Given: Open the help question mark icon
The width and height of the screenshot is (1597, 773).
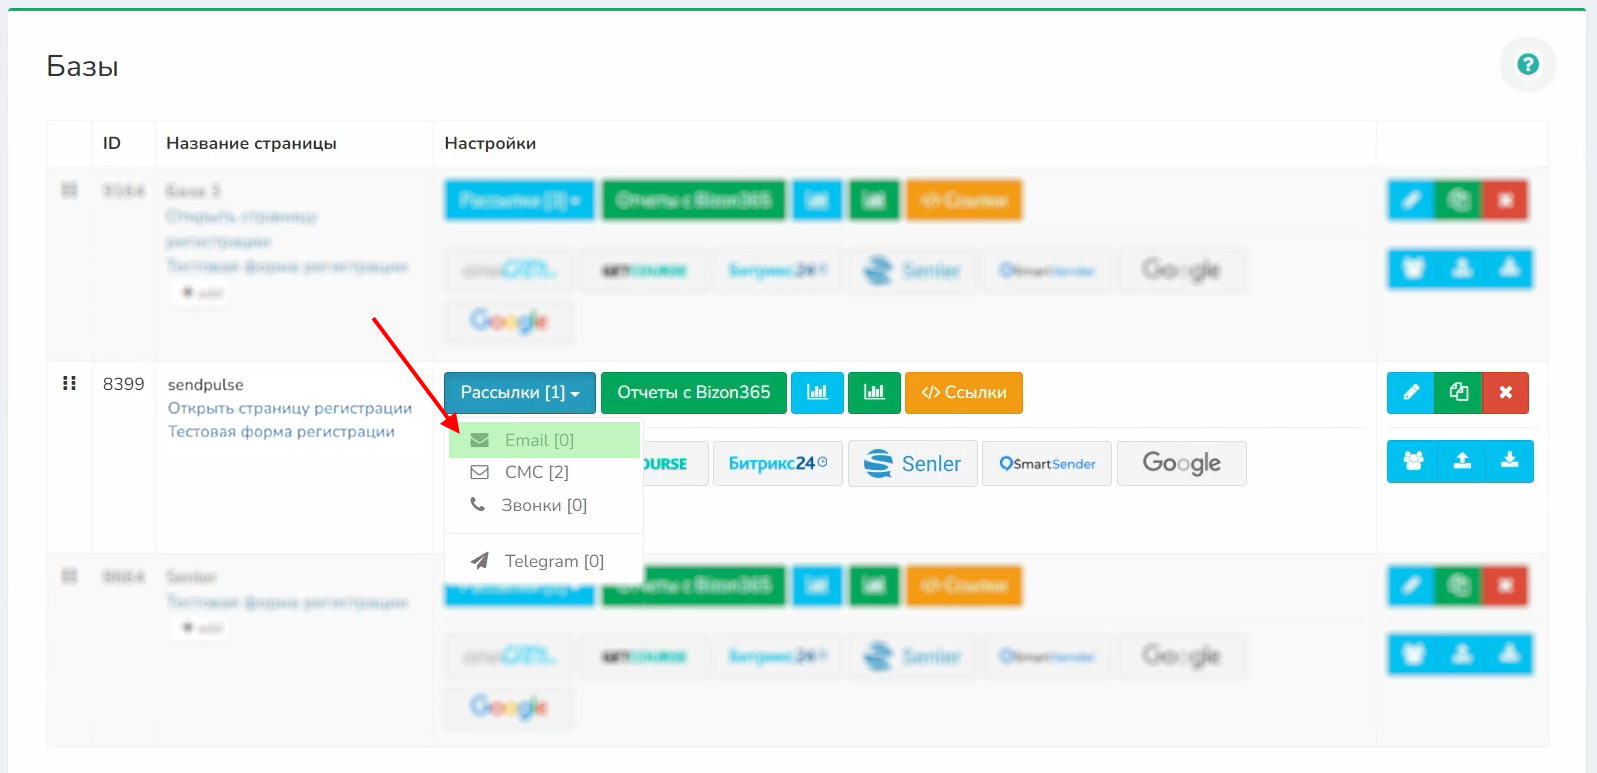Looking at the screenshot, I should 1527,65.
